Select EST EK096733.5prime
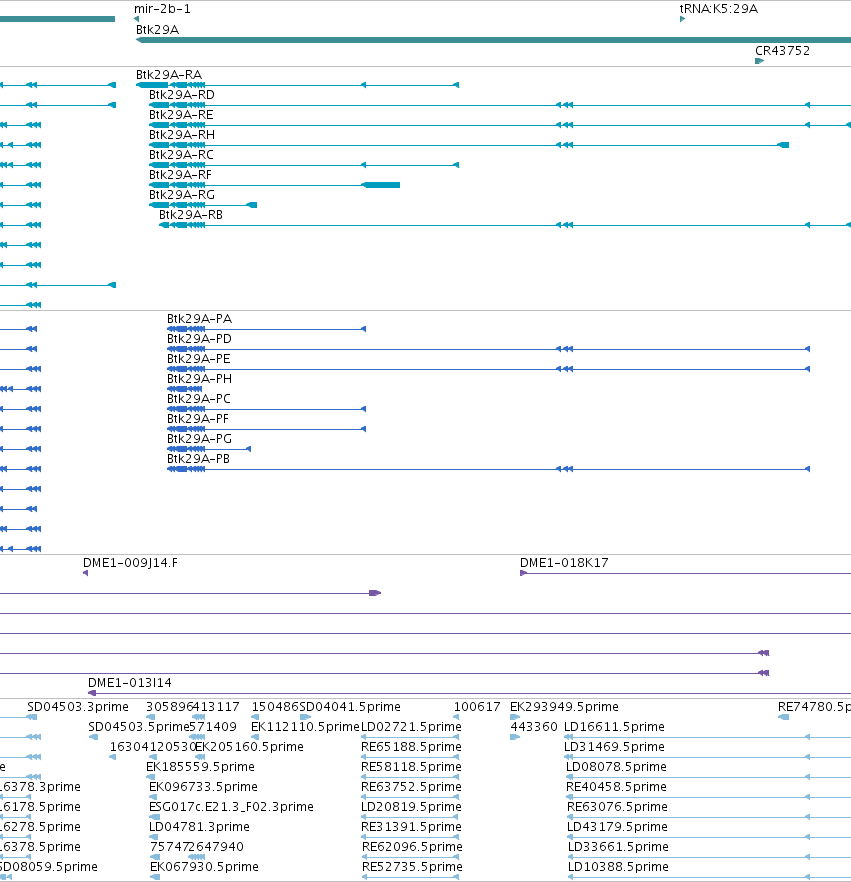Viewport: 851px width, 882px height. point(204,787)
